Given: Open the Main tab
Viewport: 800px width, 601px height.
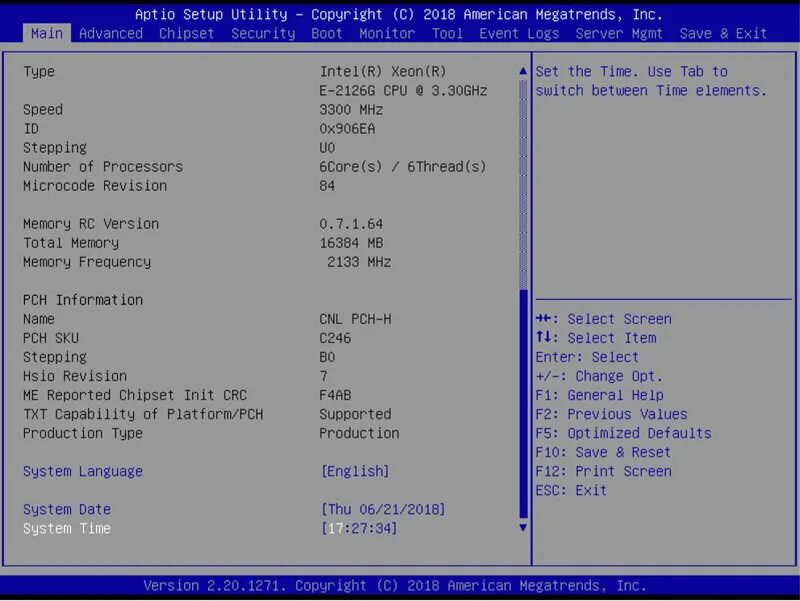Looking at the screenshot, I should pos(46,34).
